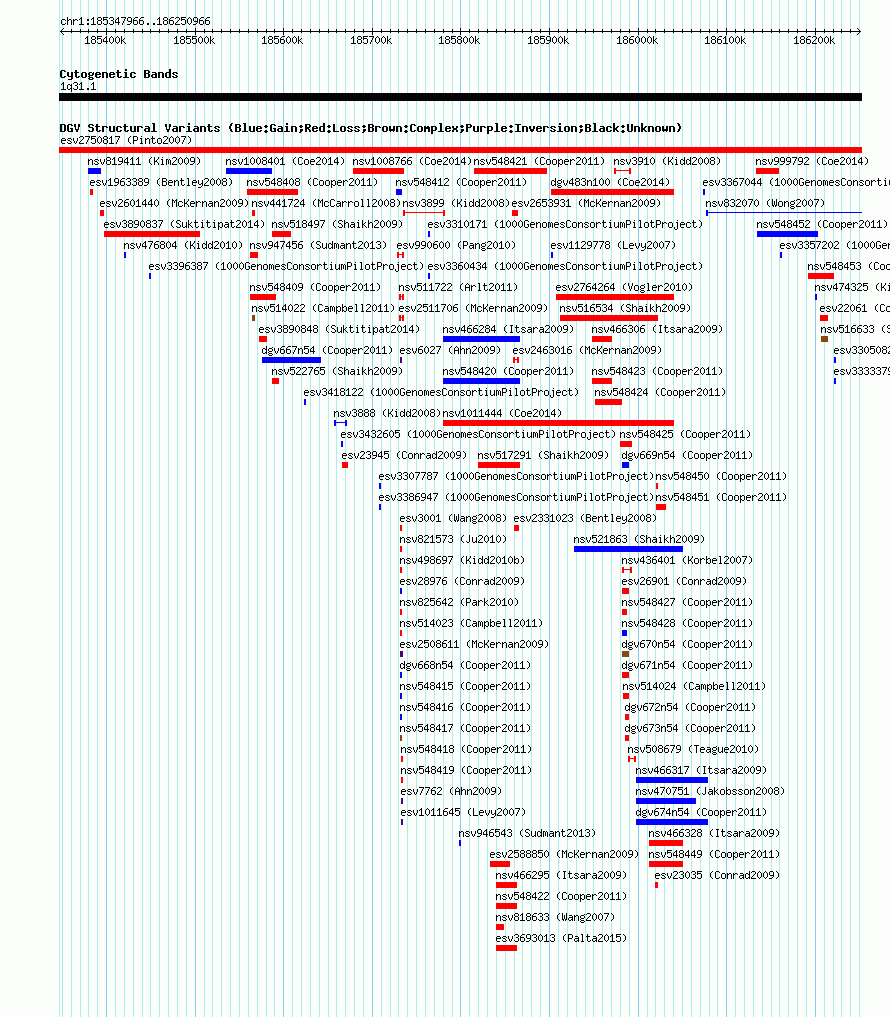
Task: Open nsv819411 (Kim2009) variant label
Action: pos(145,161)
